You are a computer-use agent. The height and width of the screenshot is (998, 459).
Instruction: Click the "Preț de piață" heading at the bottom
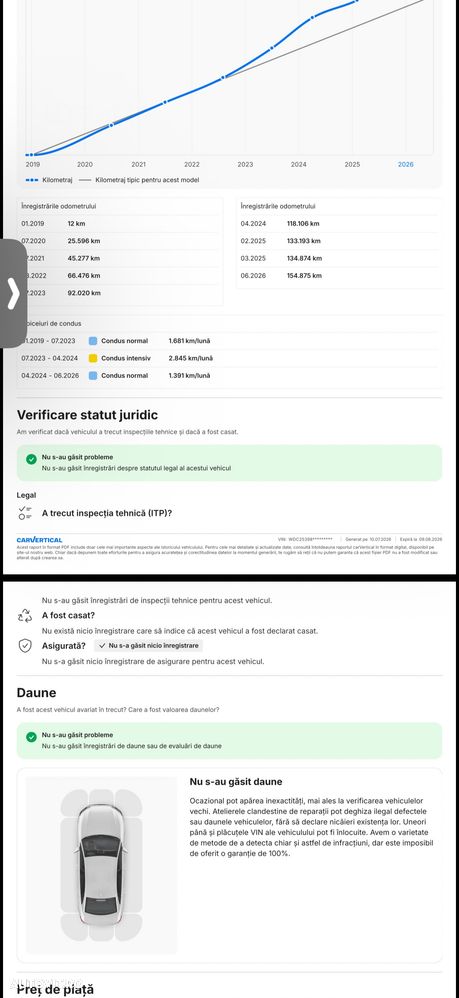(55, 989)
